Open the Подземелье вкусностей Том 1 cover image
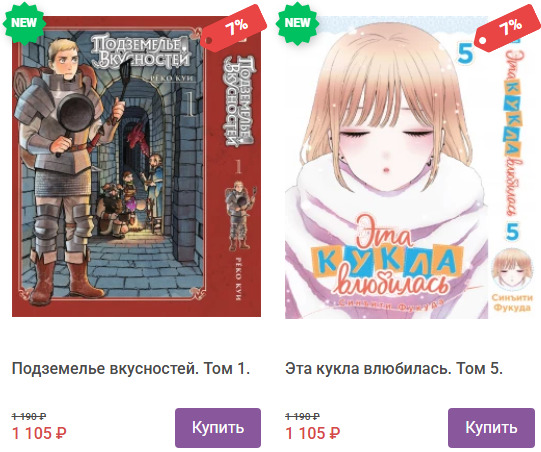 (x=136, y=166)
